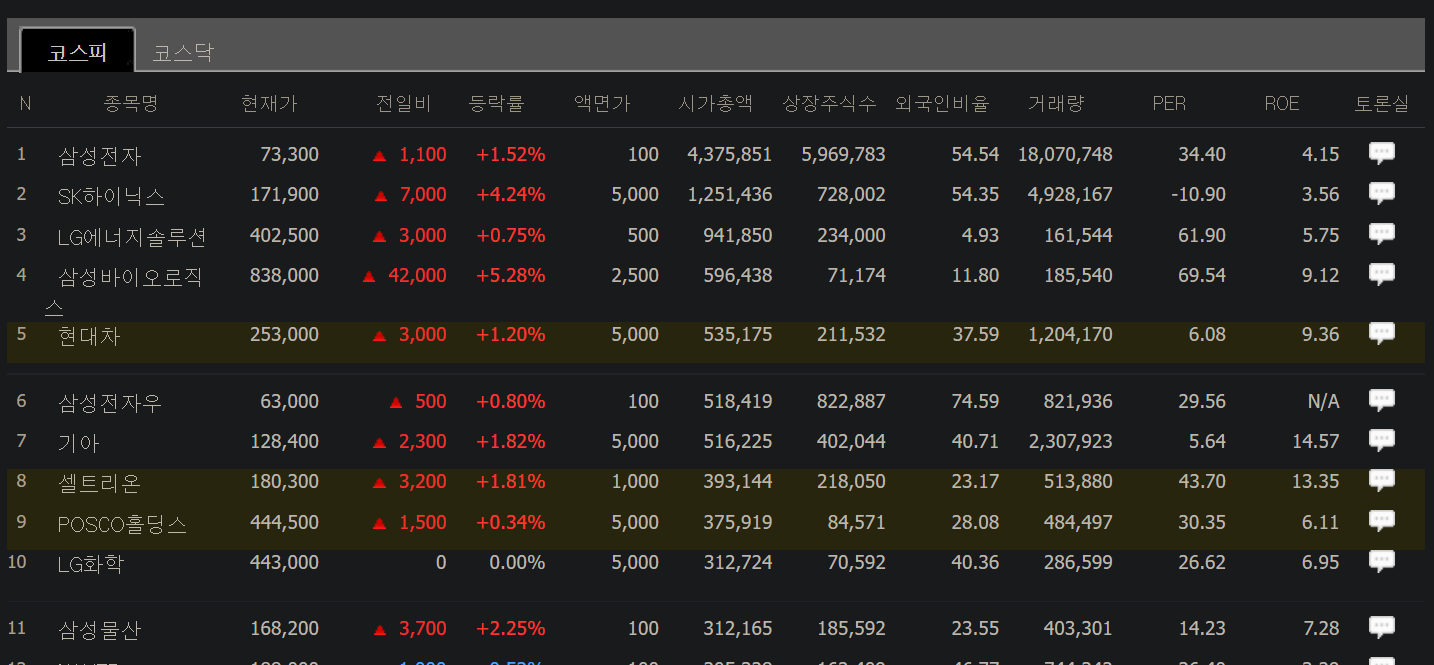The width and height of the screenshot is (1434, 665).
Task: Click the PER column header
Action: tap(1169, 103)
